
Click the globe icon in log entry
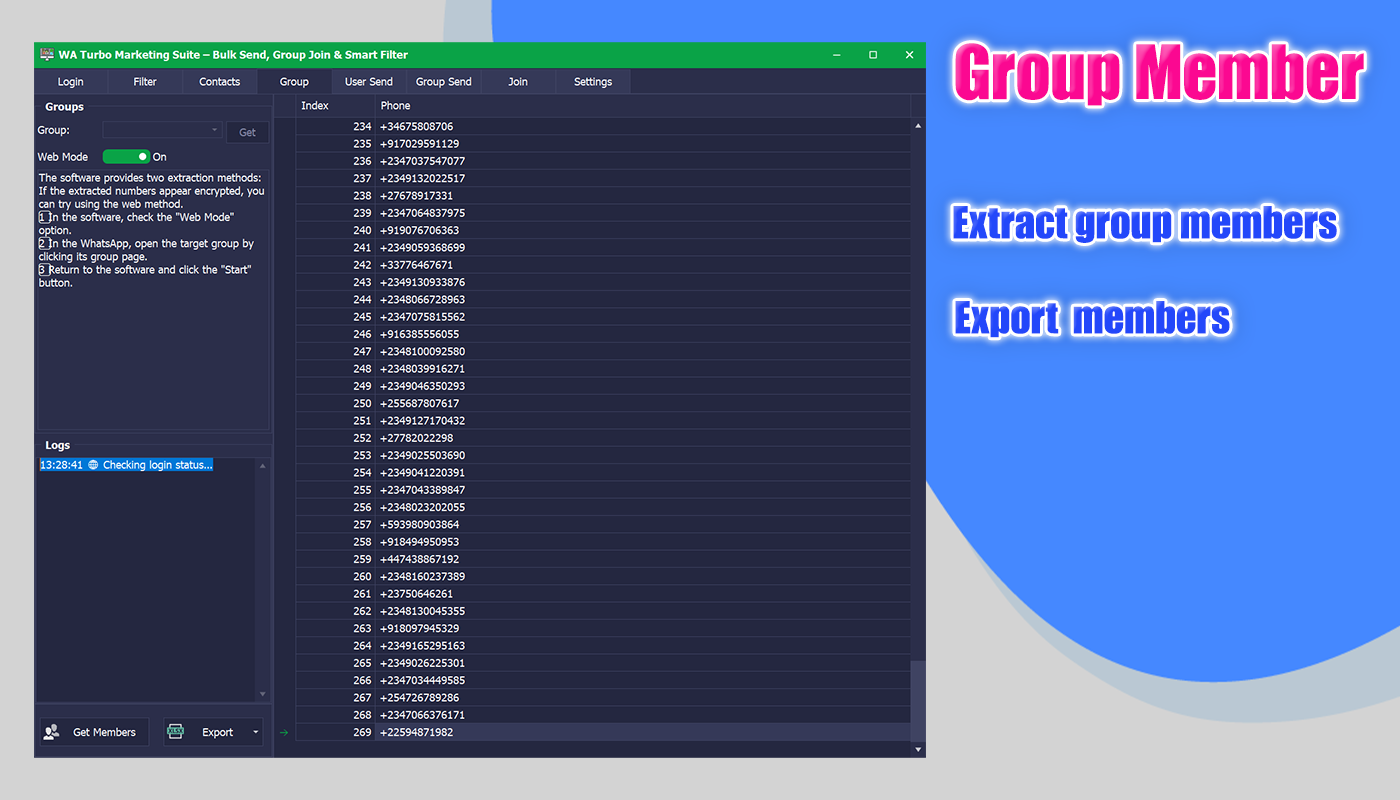pyautogui.click(x=93, y=465)
